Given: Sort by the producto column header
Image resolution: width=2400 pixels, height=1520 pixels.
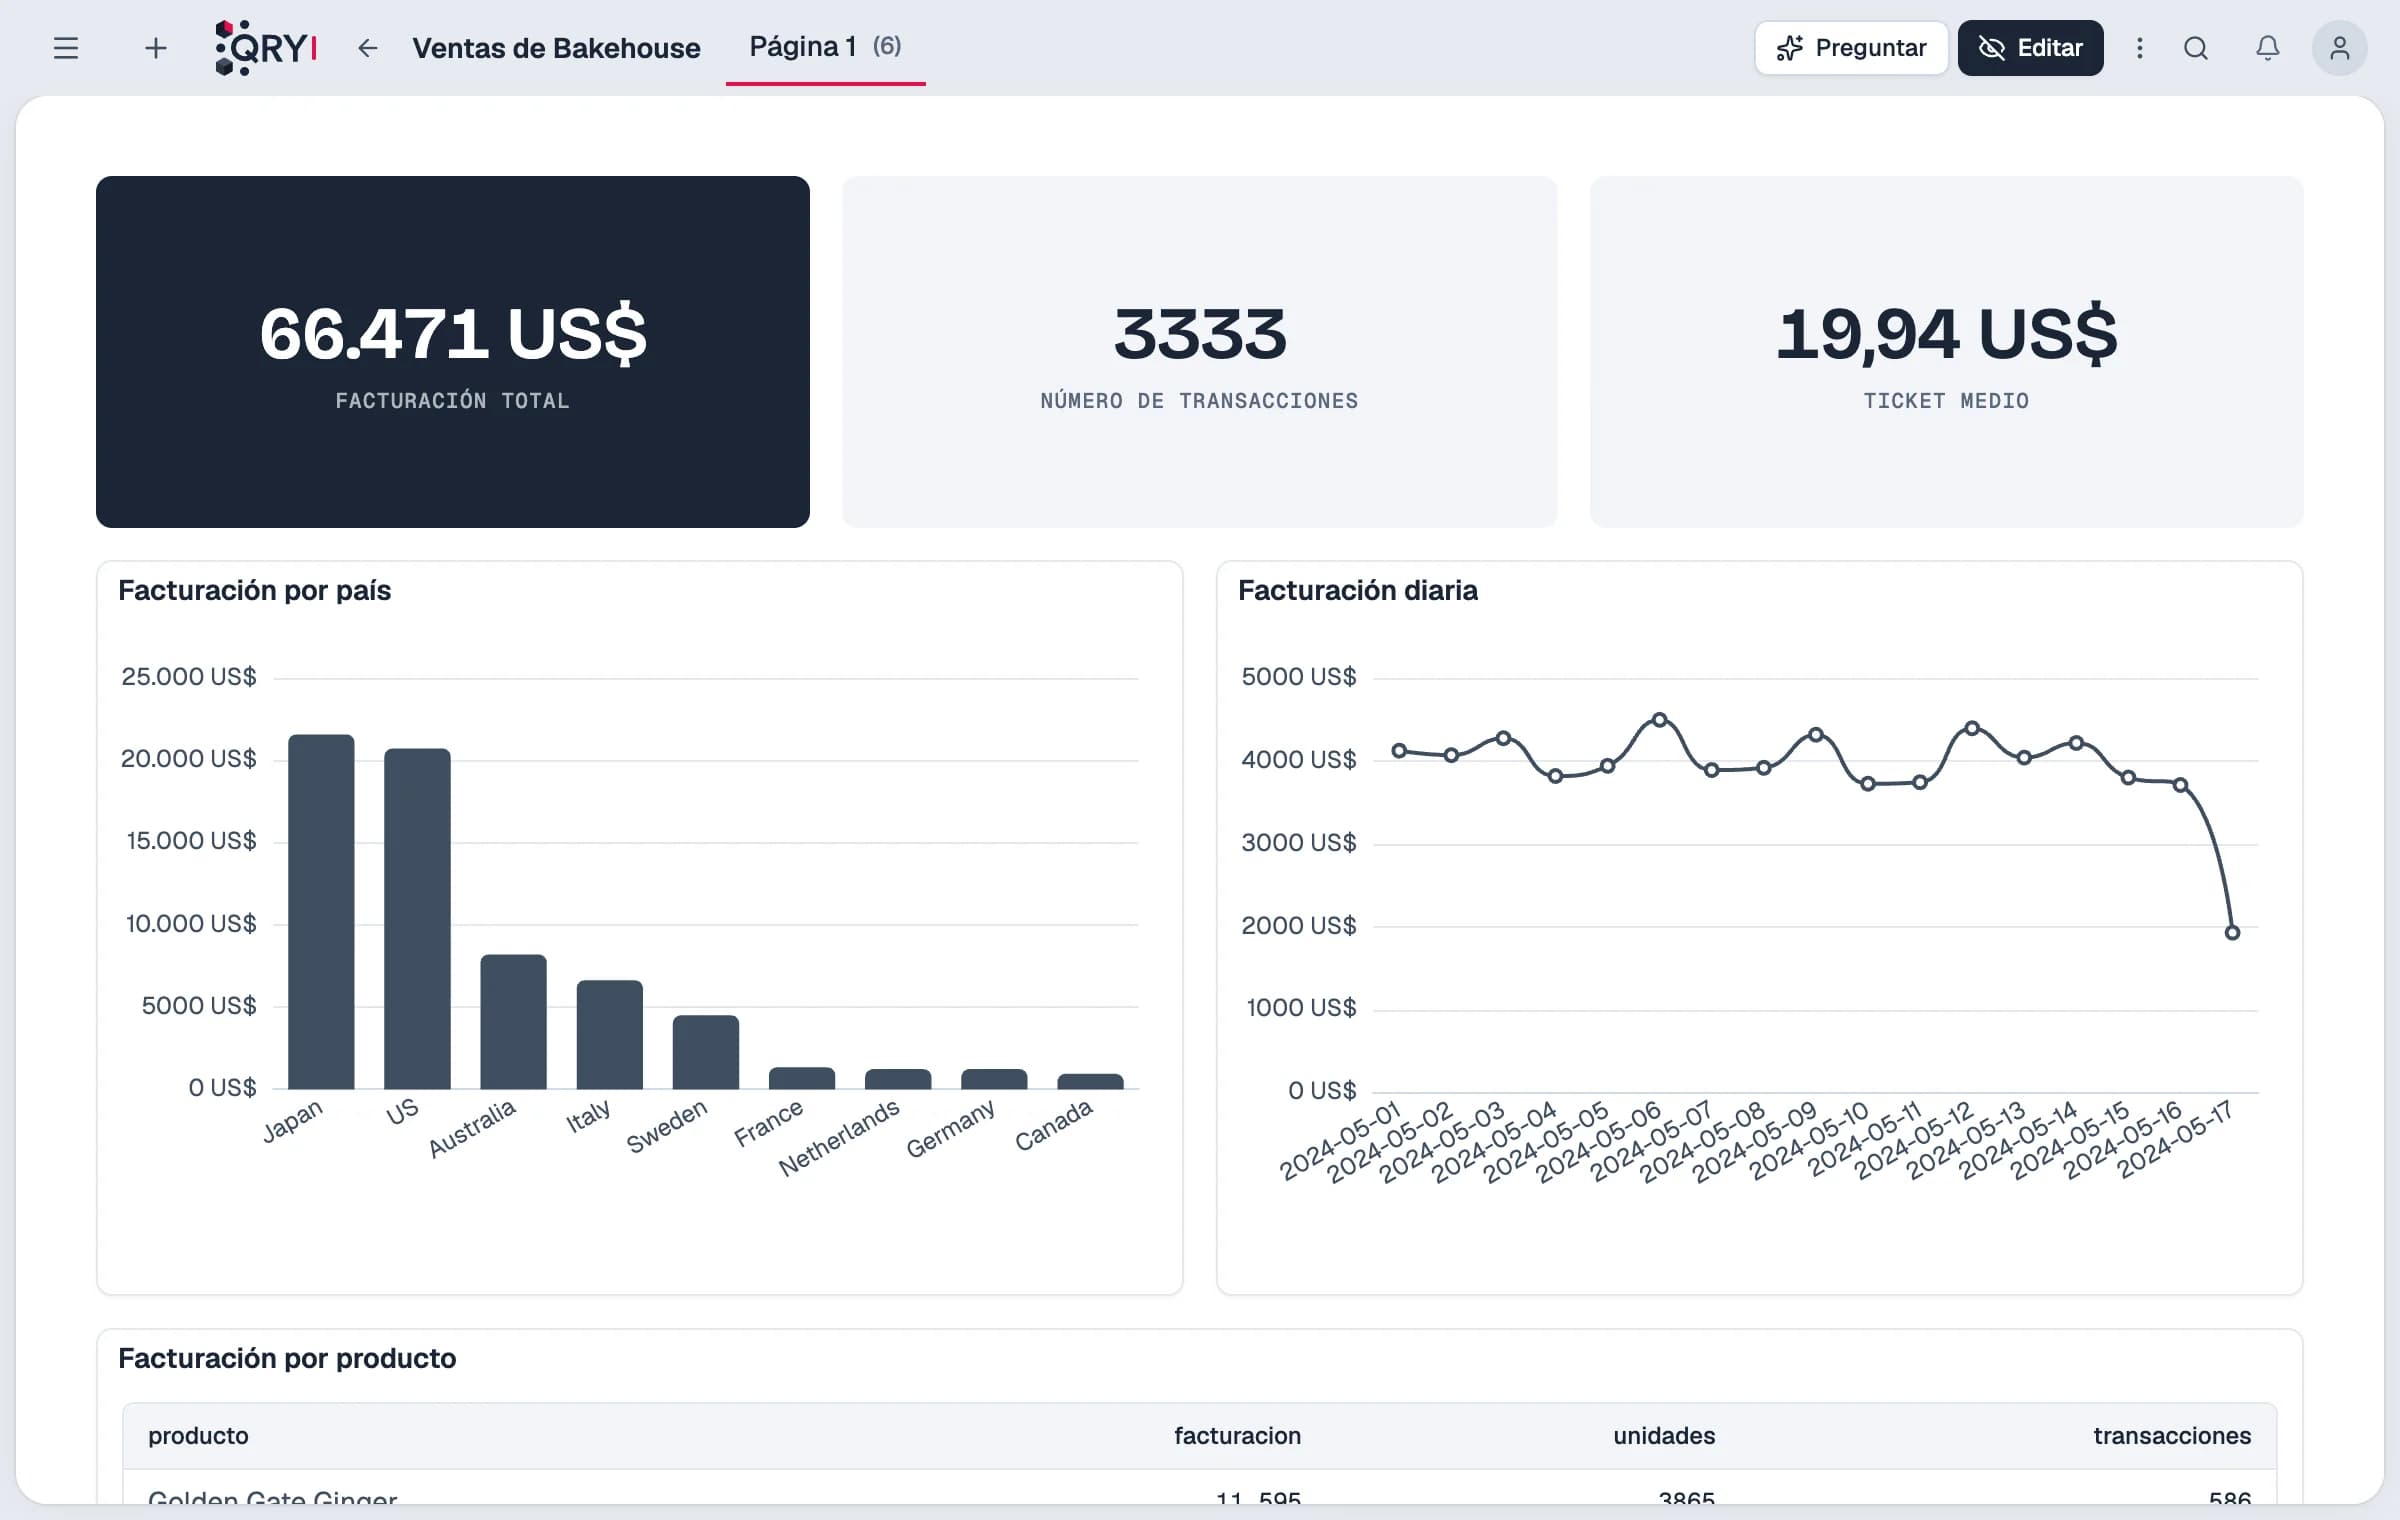Looking at the screenshot, I should pyautogui.click(x=198, y=1436).
